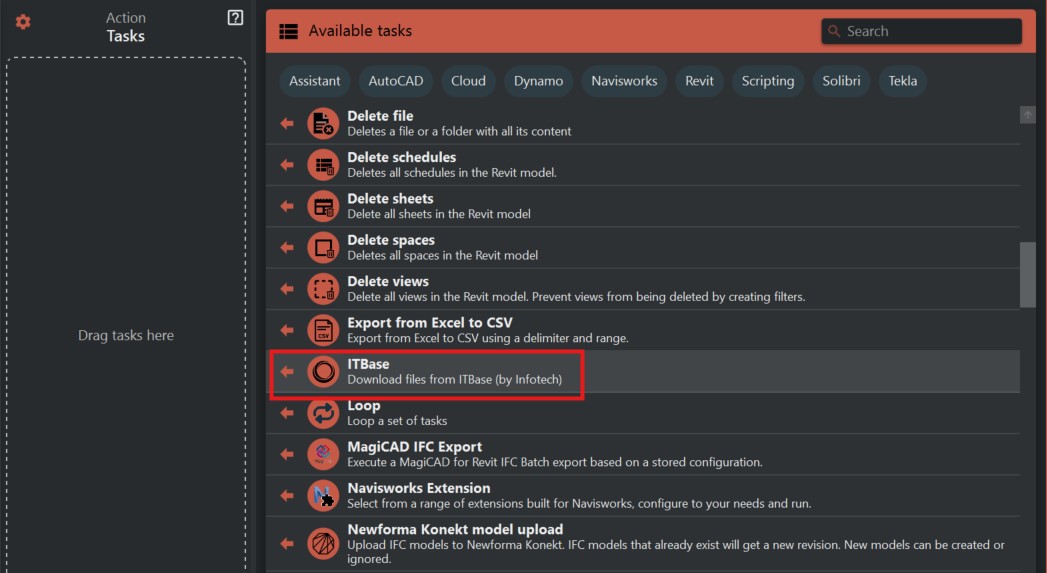Open the settings gear in Action panel

tap(23, 21)
